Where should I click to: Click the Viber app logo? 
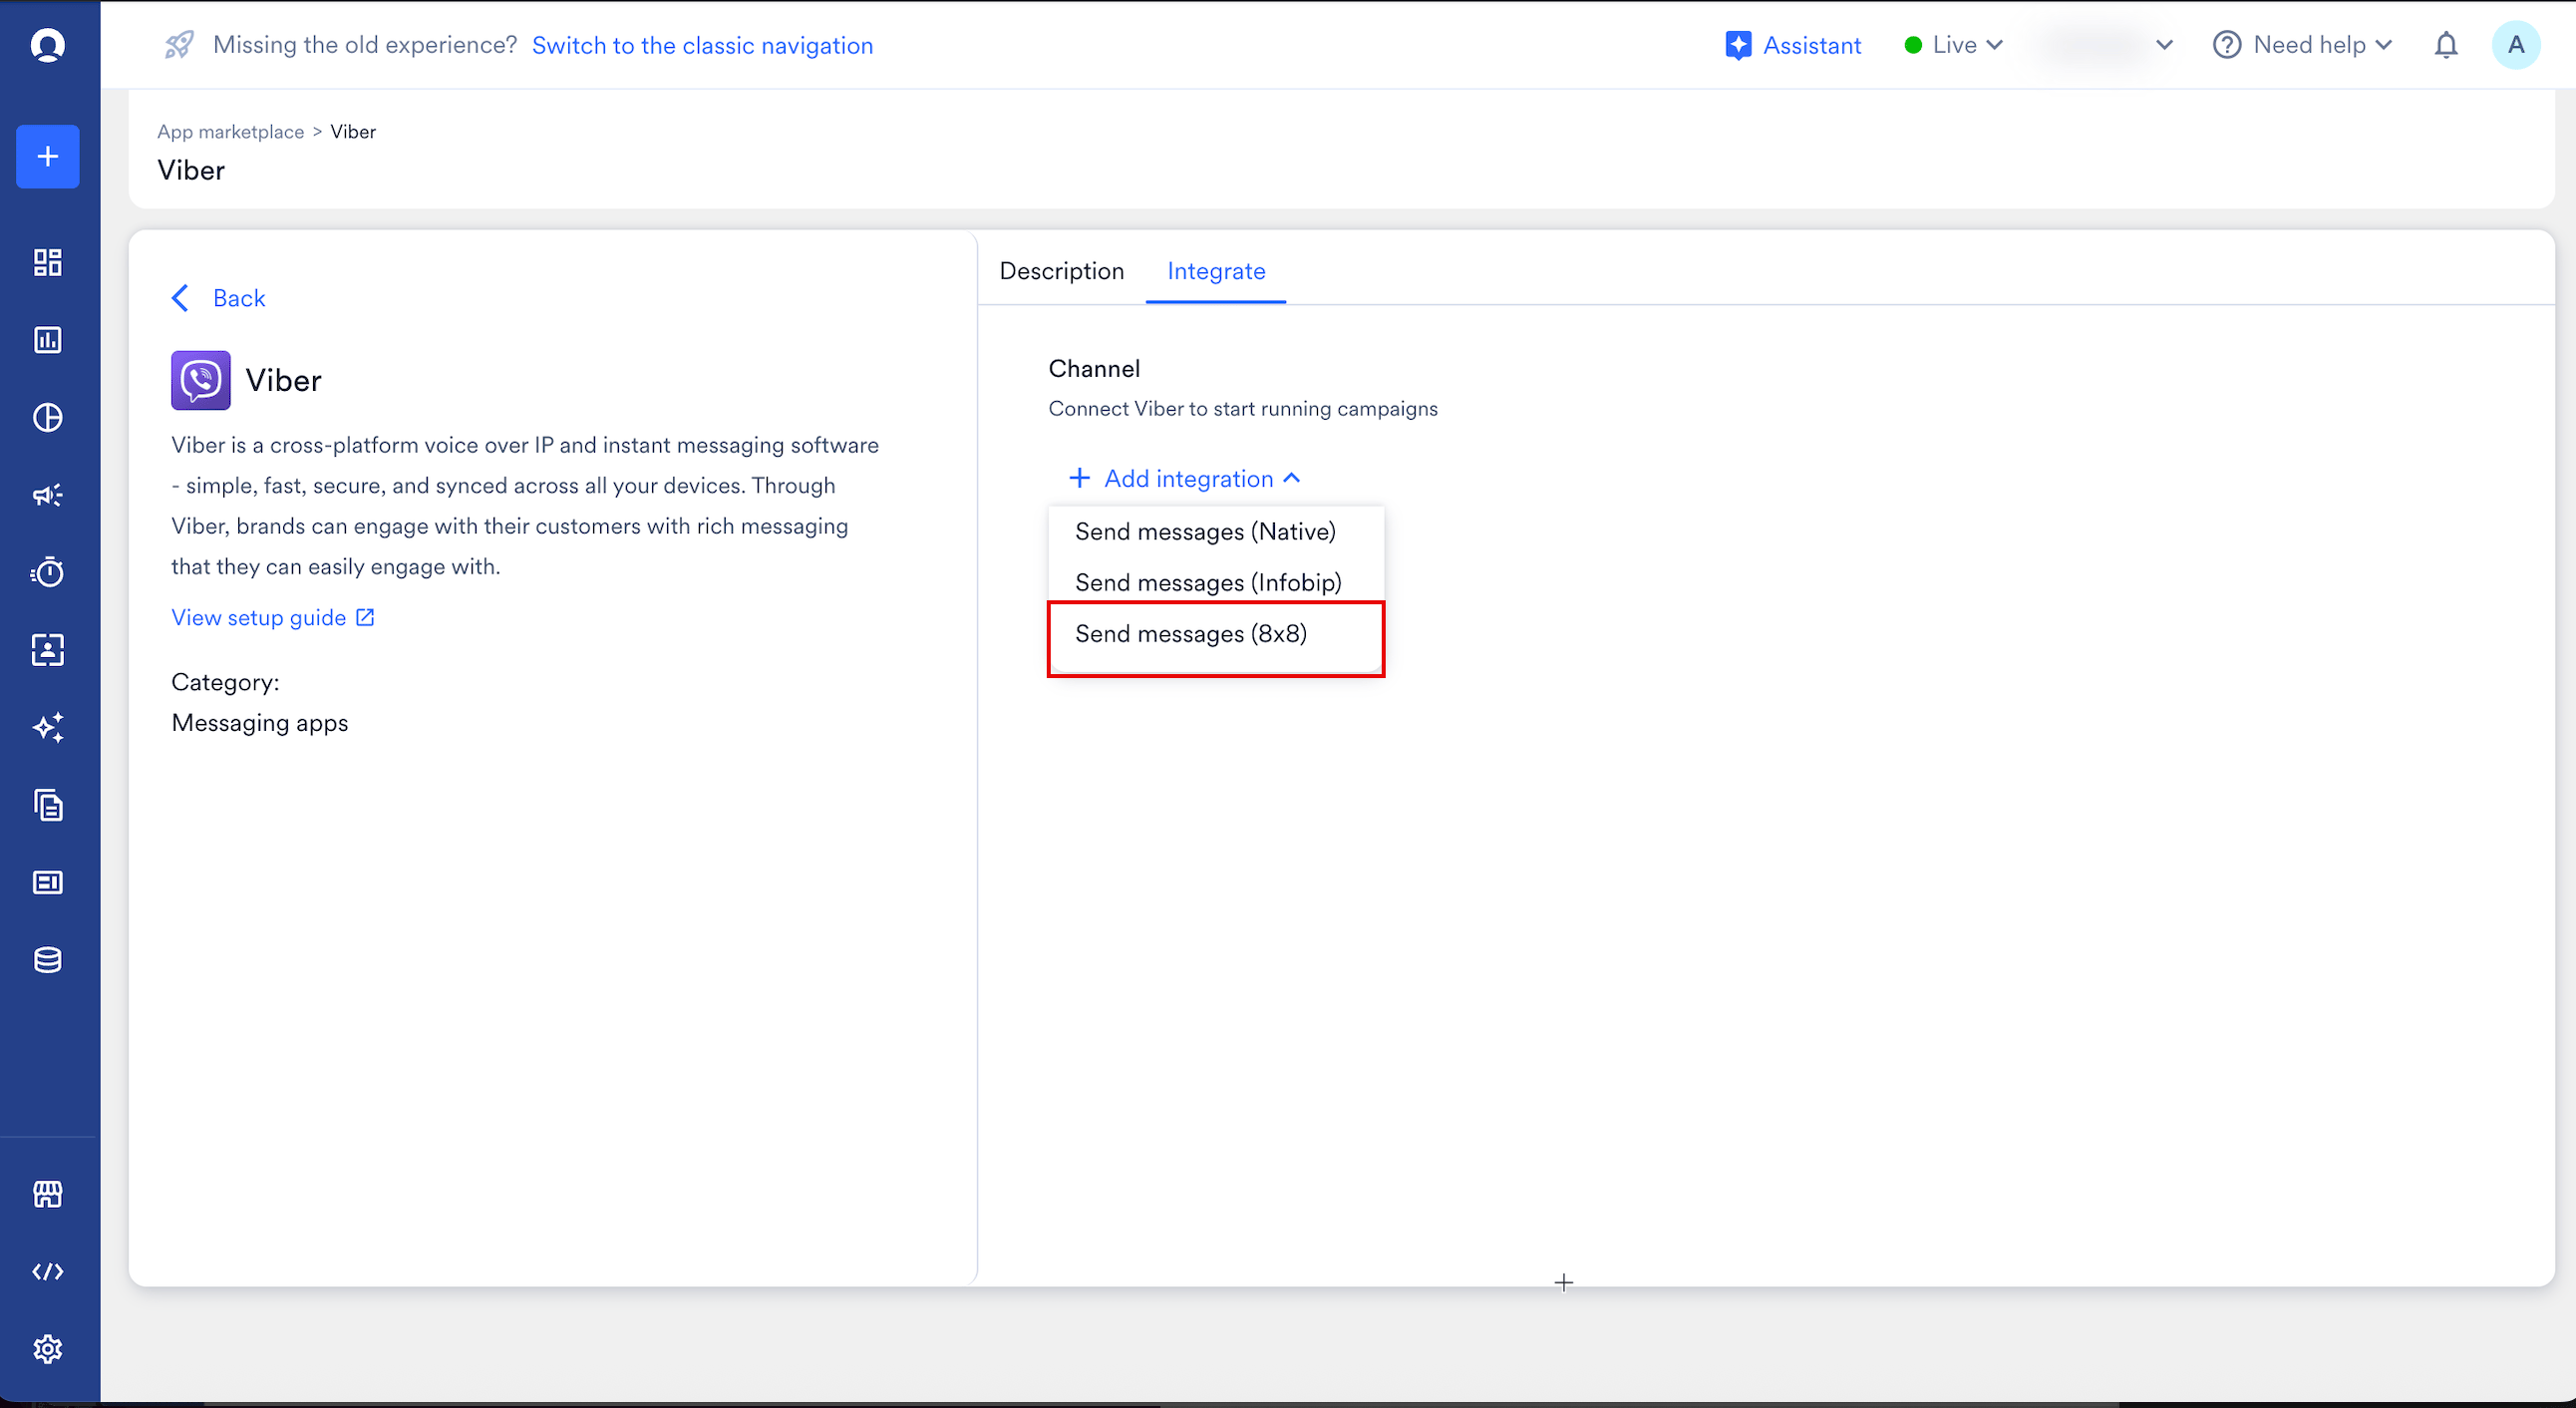click(x=201, y=380)
